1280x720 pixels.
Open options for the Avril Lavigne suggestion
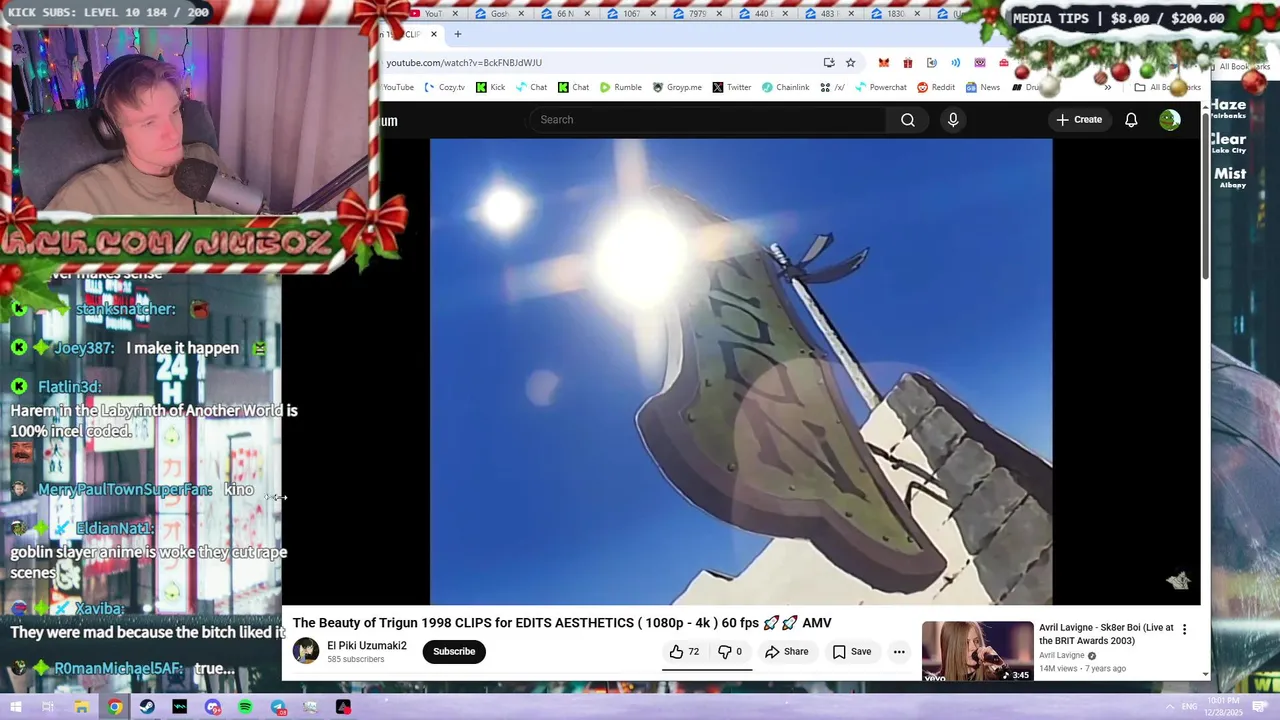(1184, 629)
